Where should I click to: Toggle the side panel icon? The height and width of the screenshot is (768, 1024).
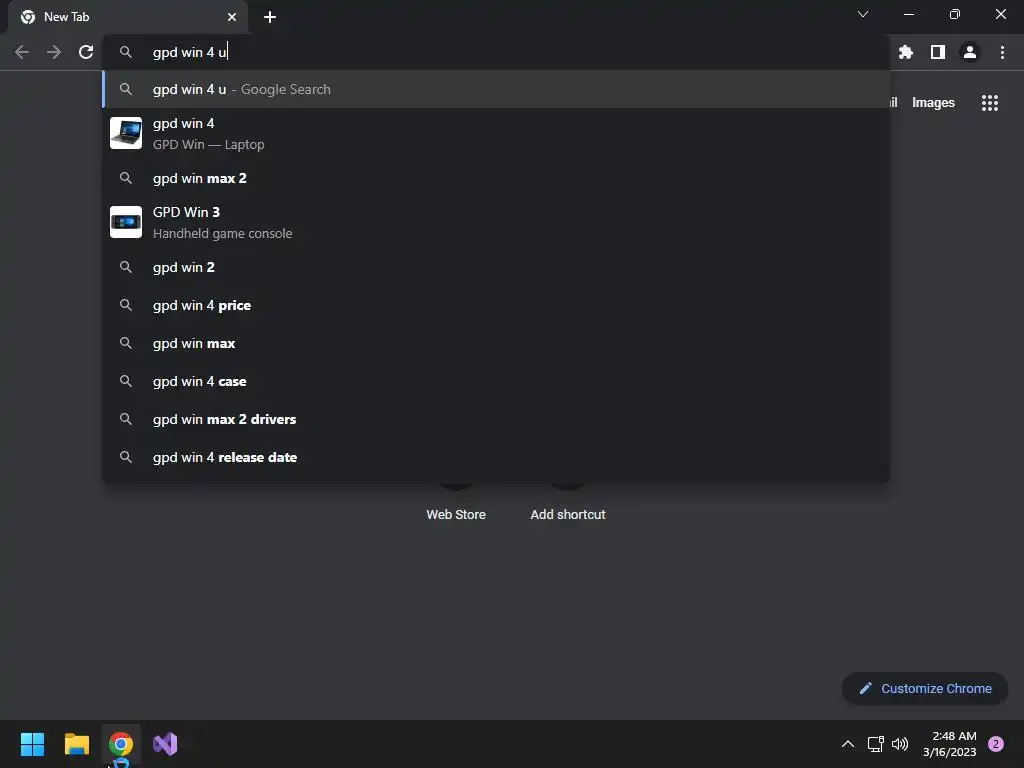pyautogui.click(x=938, y=52)
